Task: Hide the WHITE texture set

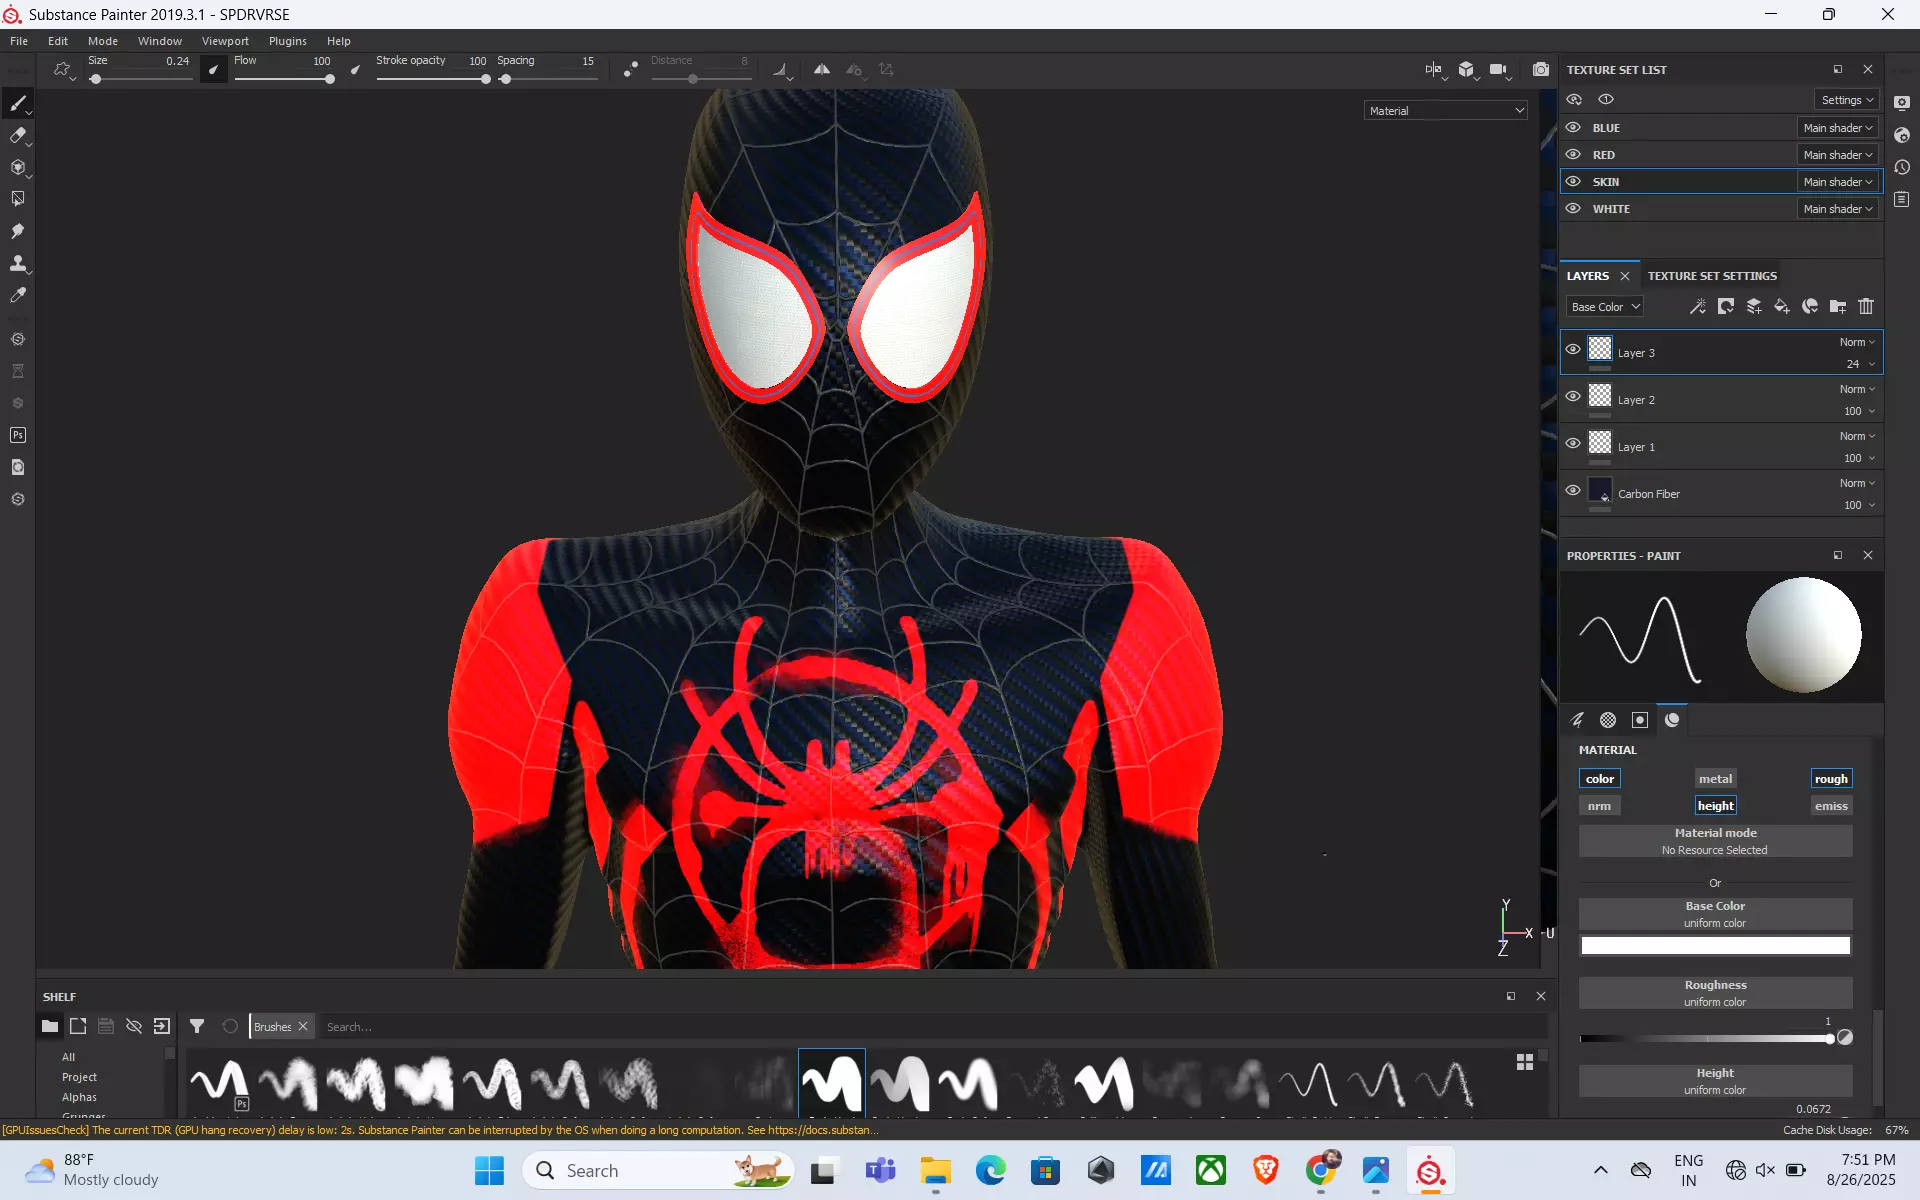Action: click(1573, 209)
